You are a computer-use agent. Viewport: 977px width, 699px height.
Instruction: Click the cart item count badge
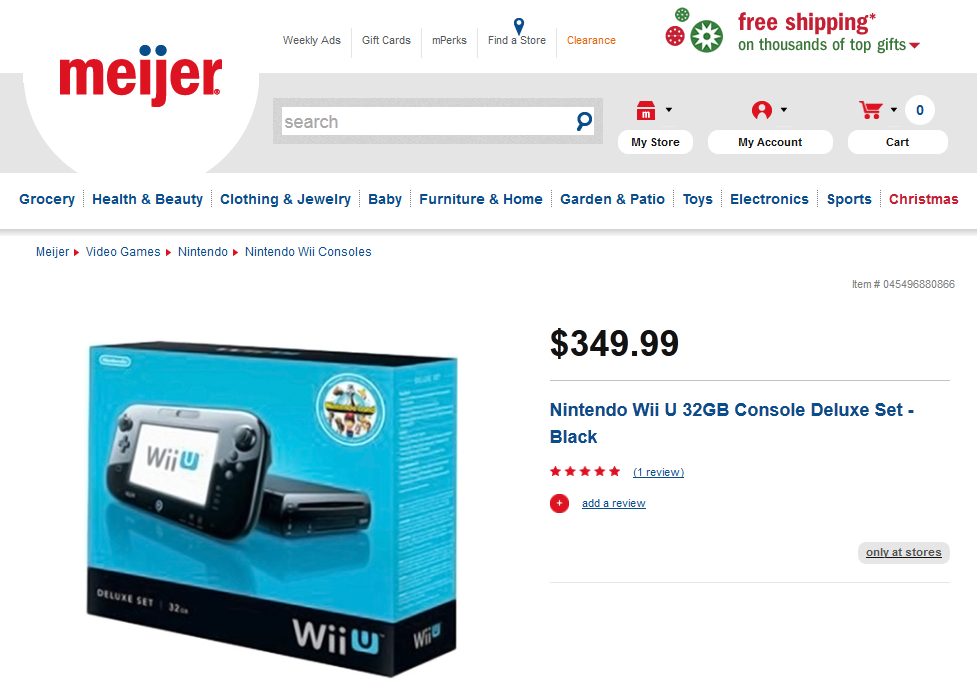920,110
